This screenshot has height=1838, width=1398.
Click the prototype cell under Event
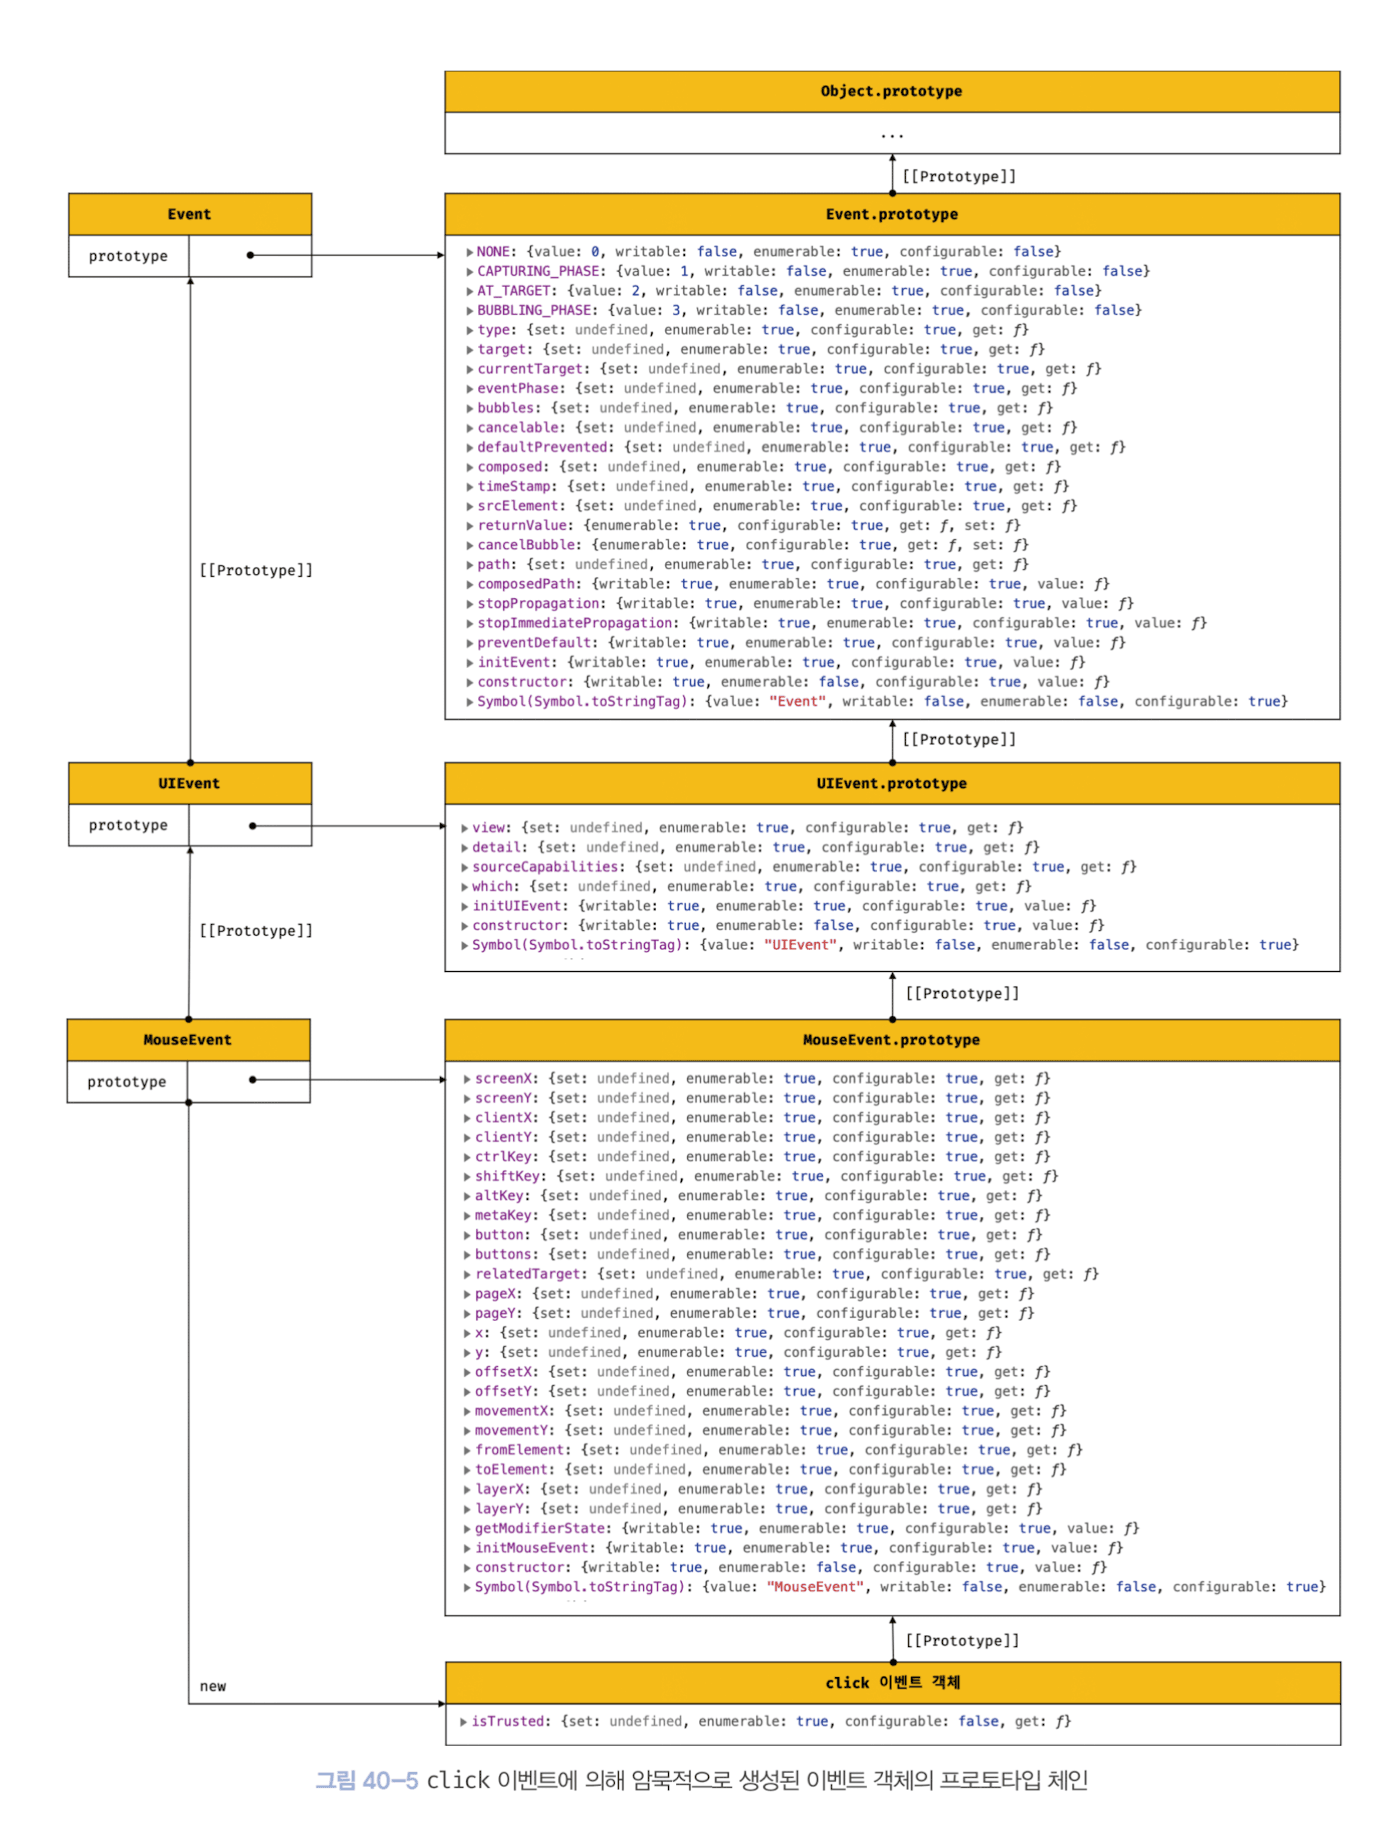coord(128,256)
